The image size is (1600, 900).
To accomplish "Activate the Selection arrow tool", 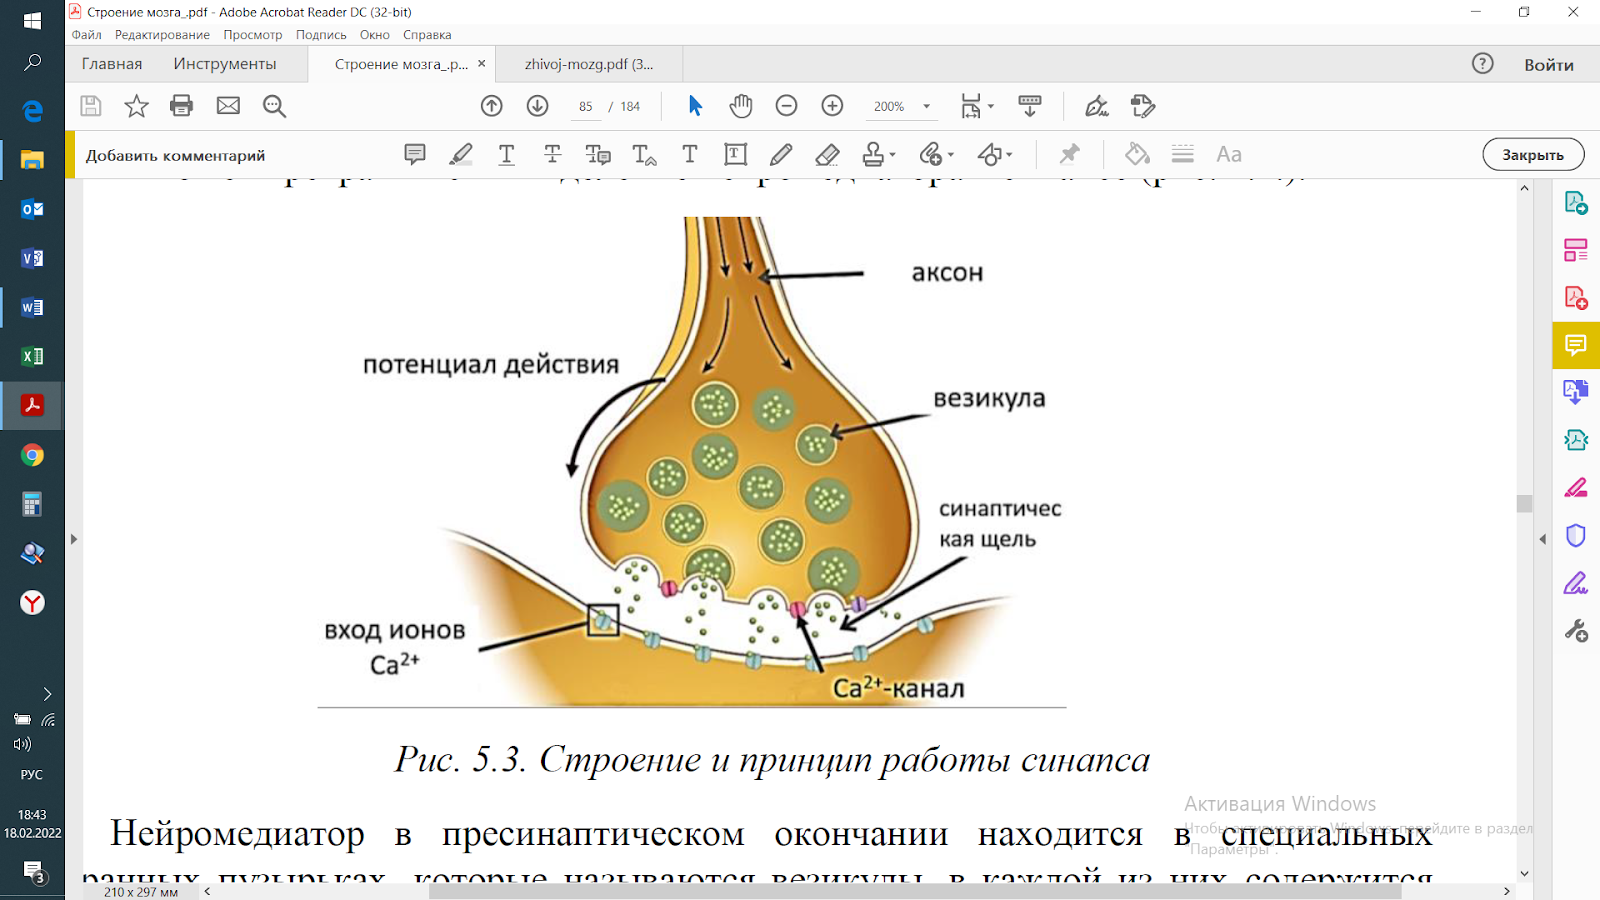I will pyautogui.click(x=695, y=106).
